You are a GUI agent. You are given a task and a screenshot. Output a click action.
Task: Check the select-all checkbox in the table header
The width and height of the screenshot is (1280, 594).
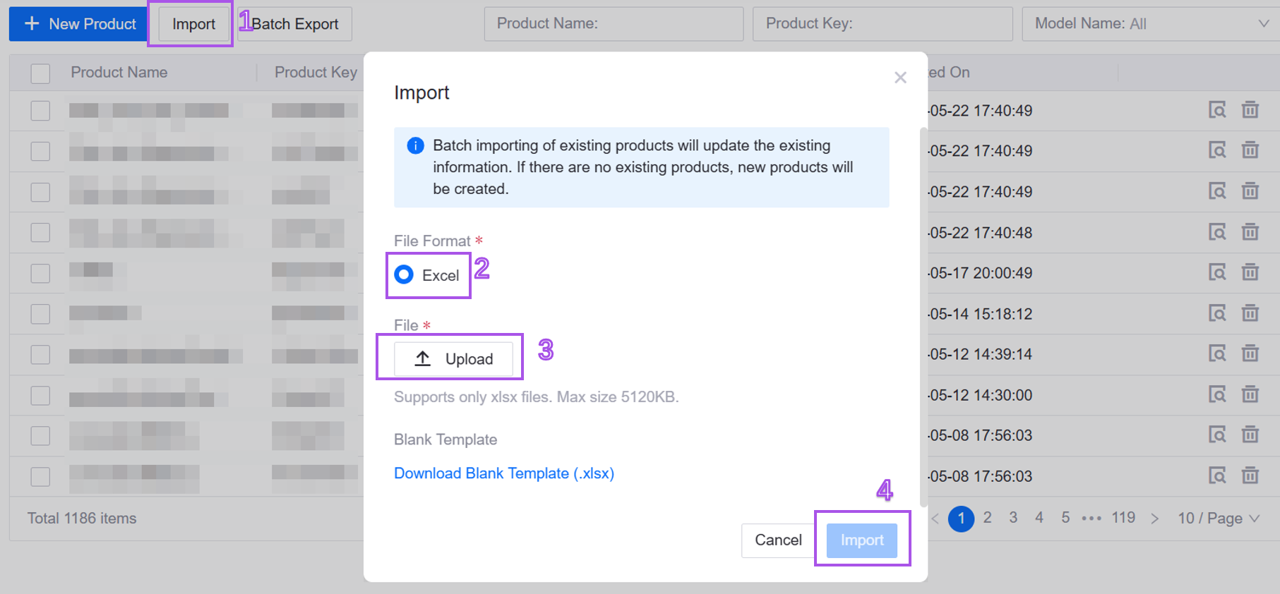38,72
